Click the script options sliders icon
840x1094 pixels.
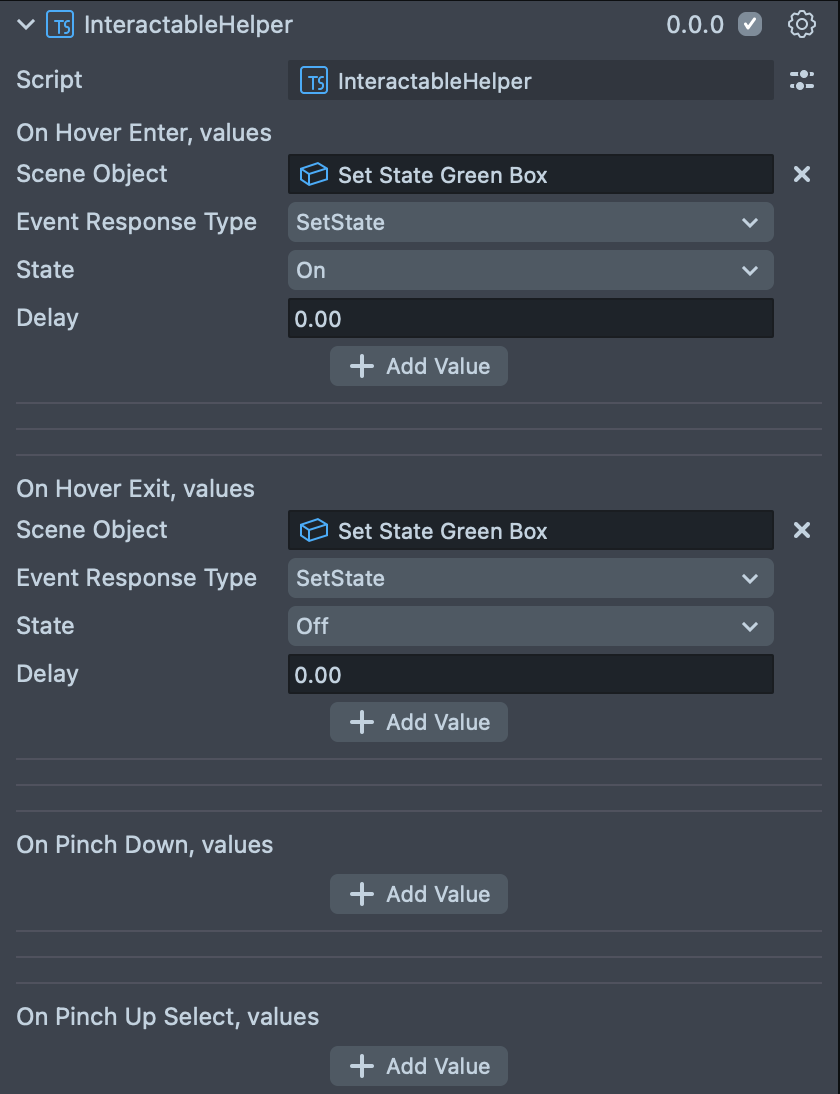pos(802,81)
